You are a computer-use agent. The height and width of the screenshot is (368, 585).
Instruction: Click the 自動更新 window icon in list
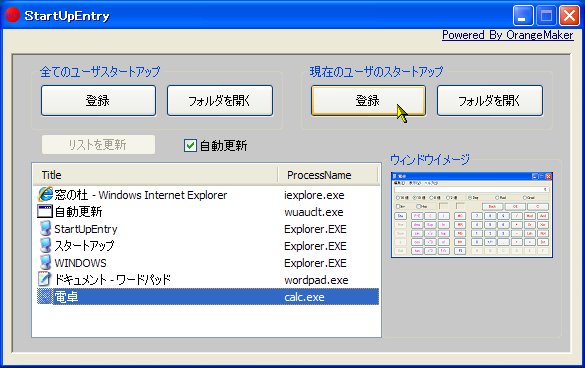pyautogui.click(x=45, y=212)
